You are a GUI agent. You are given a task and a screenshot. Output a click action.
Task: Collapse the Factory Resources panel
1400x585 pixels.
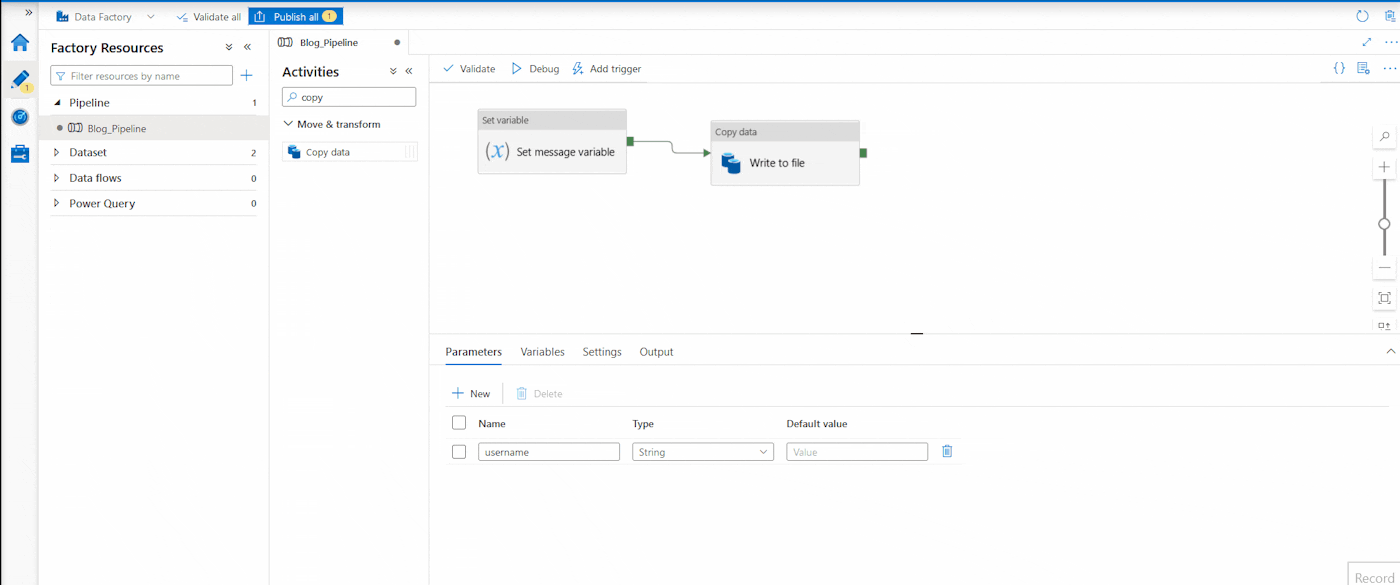[x=247, y=47]
